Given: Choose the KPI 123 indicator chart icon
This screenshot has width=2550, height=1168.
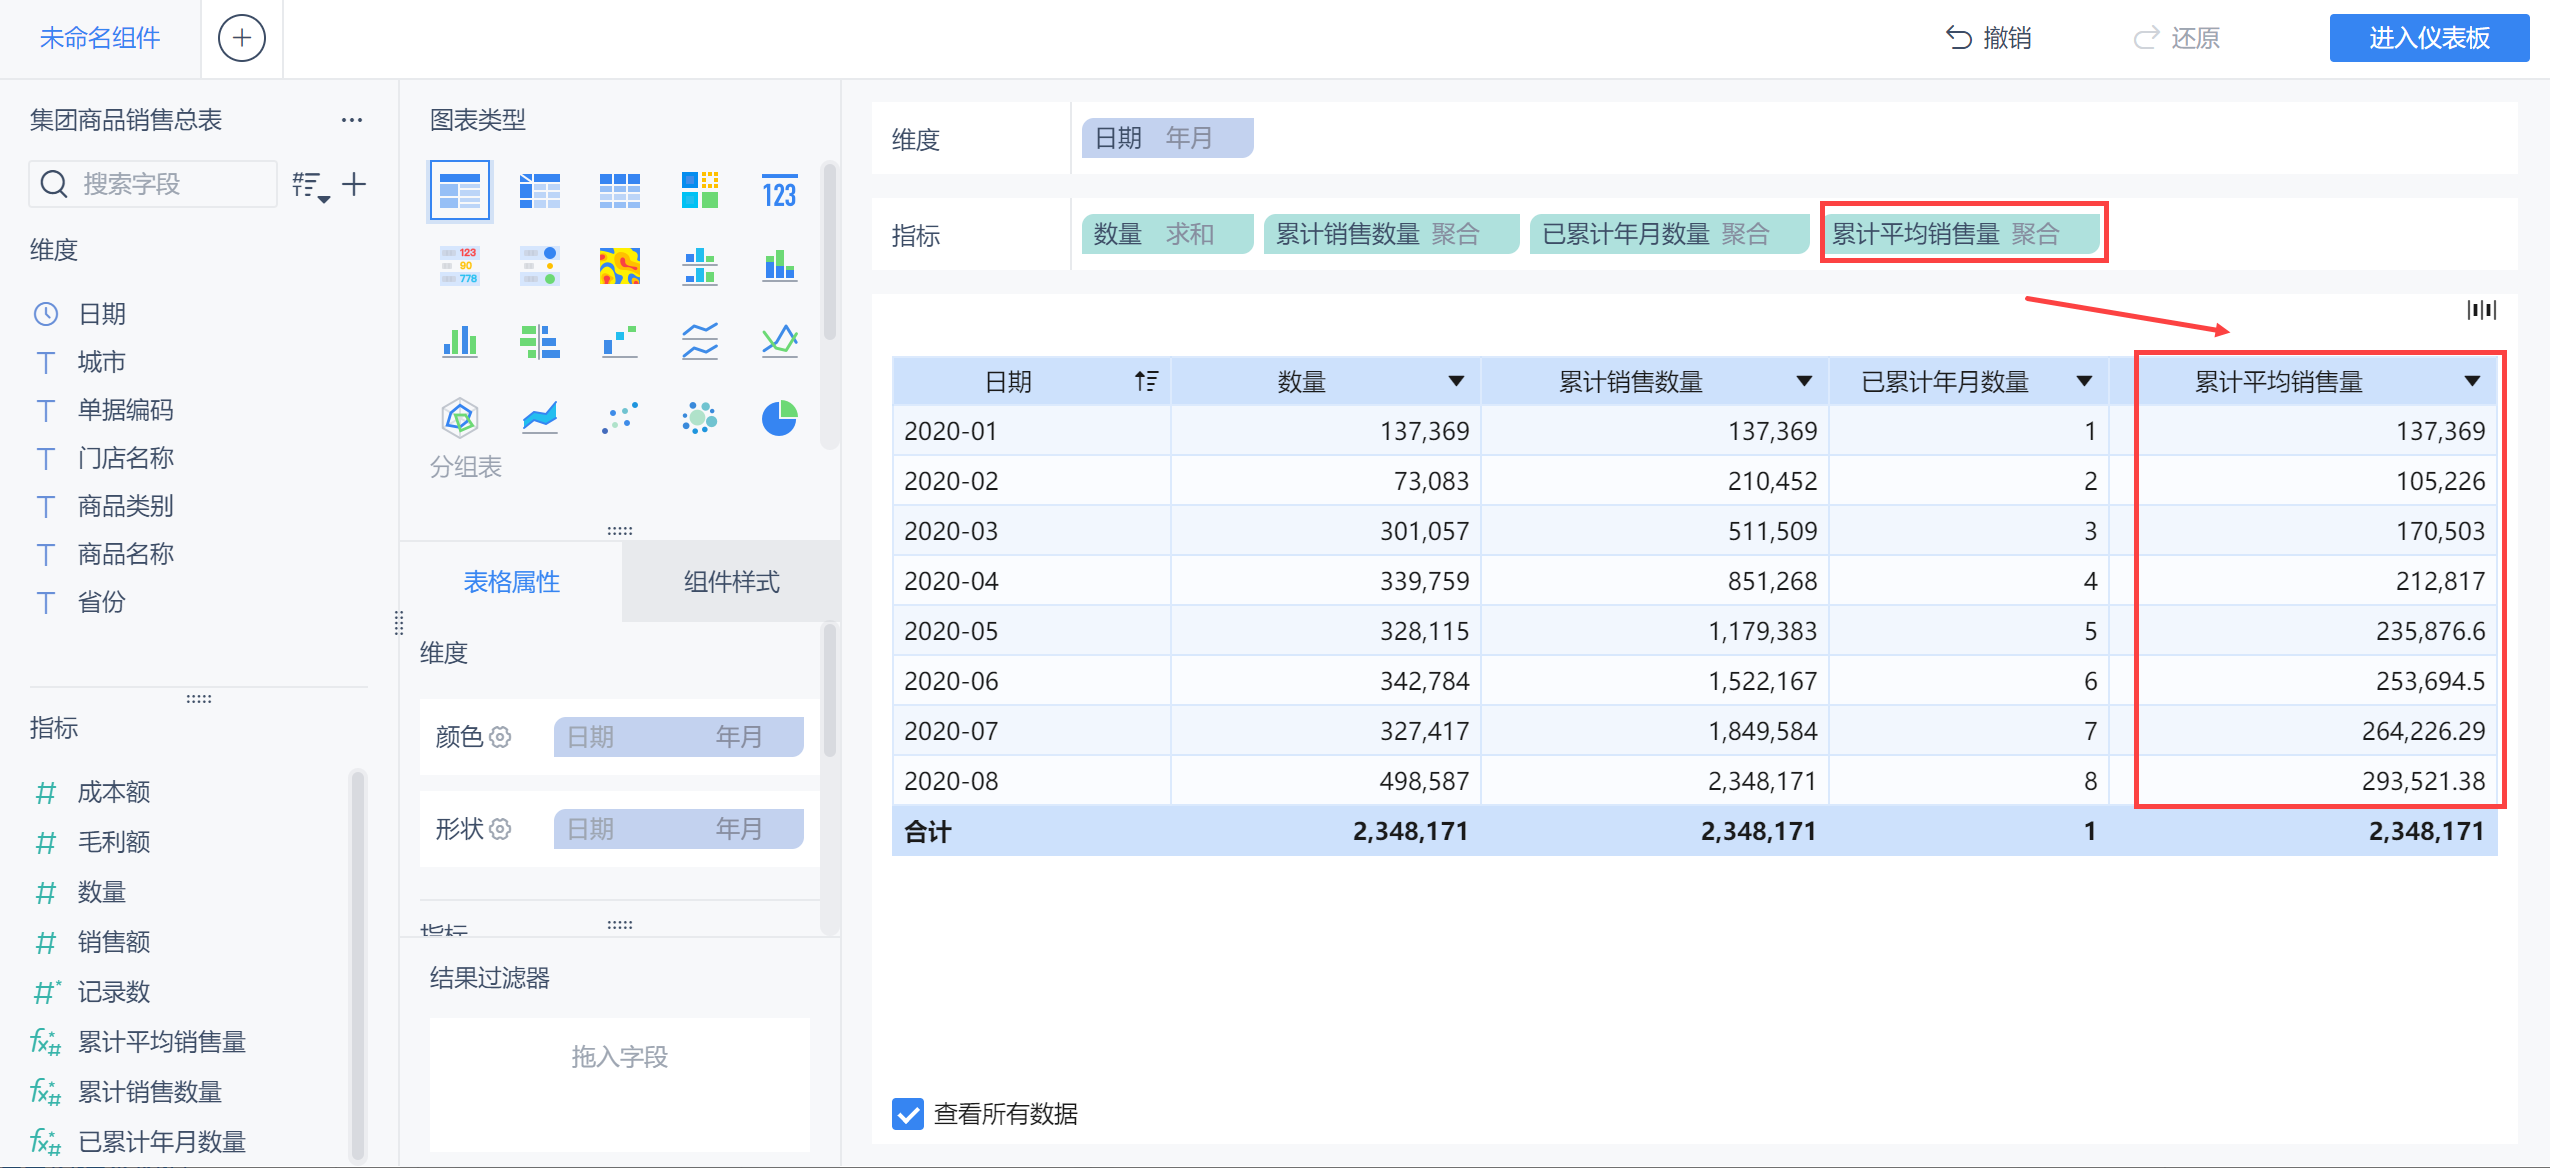Looking at the screenshot, I should pyautogui.click(x=779, y=190).
